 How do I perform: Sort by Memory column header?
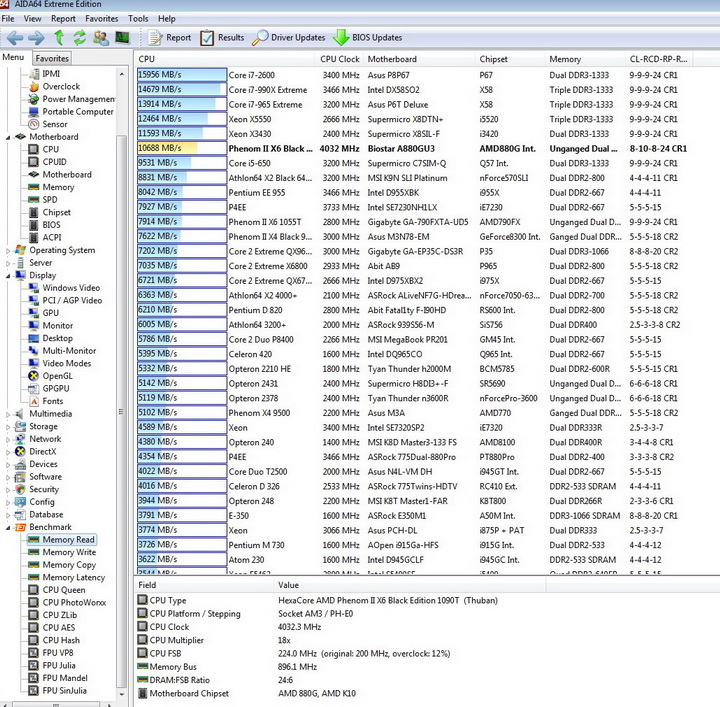coord(585,59)
